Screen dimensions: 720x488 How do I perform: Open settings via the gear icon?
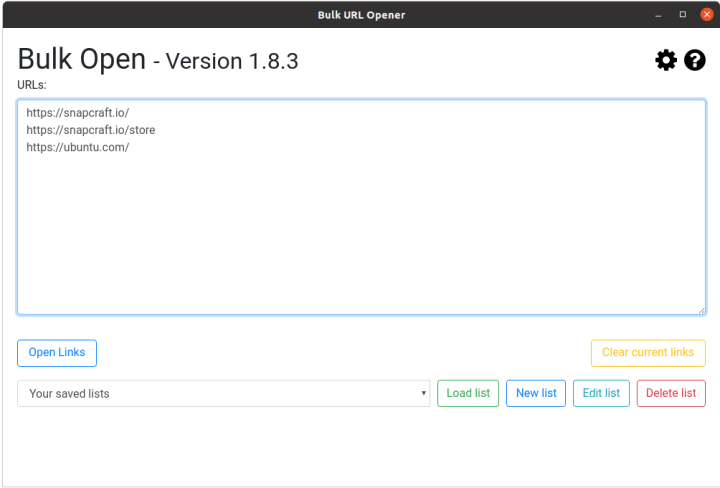pos(666,60)
